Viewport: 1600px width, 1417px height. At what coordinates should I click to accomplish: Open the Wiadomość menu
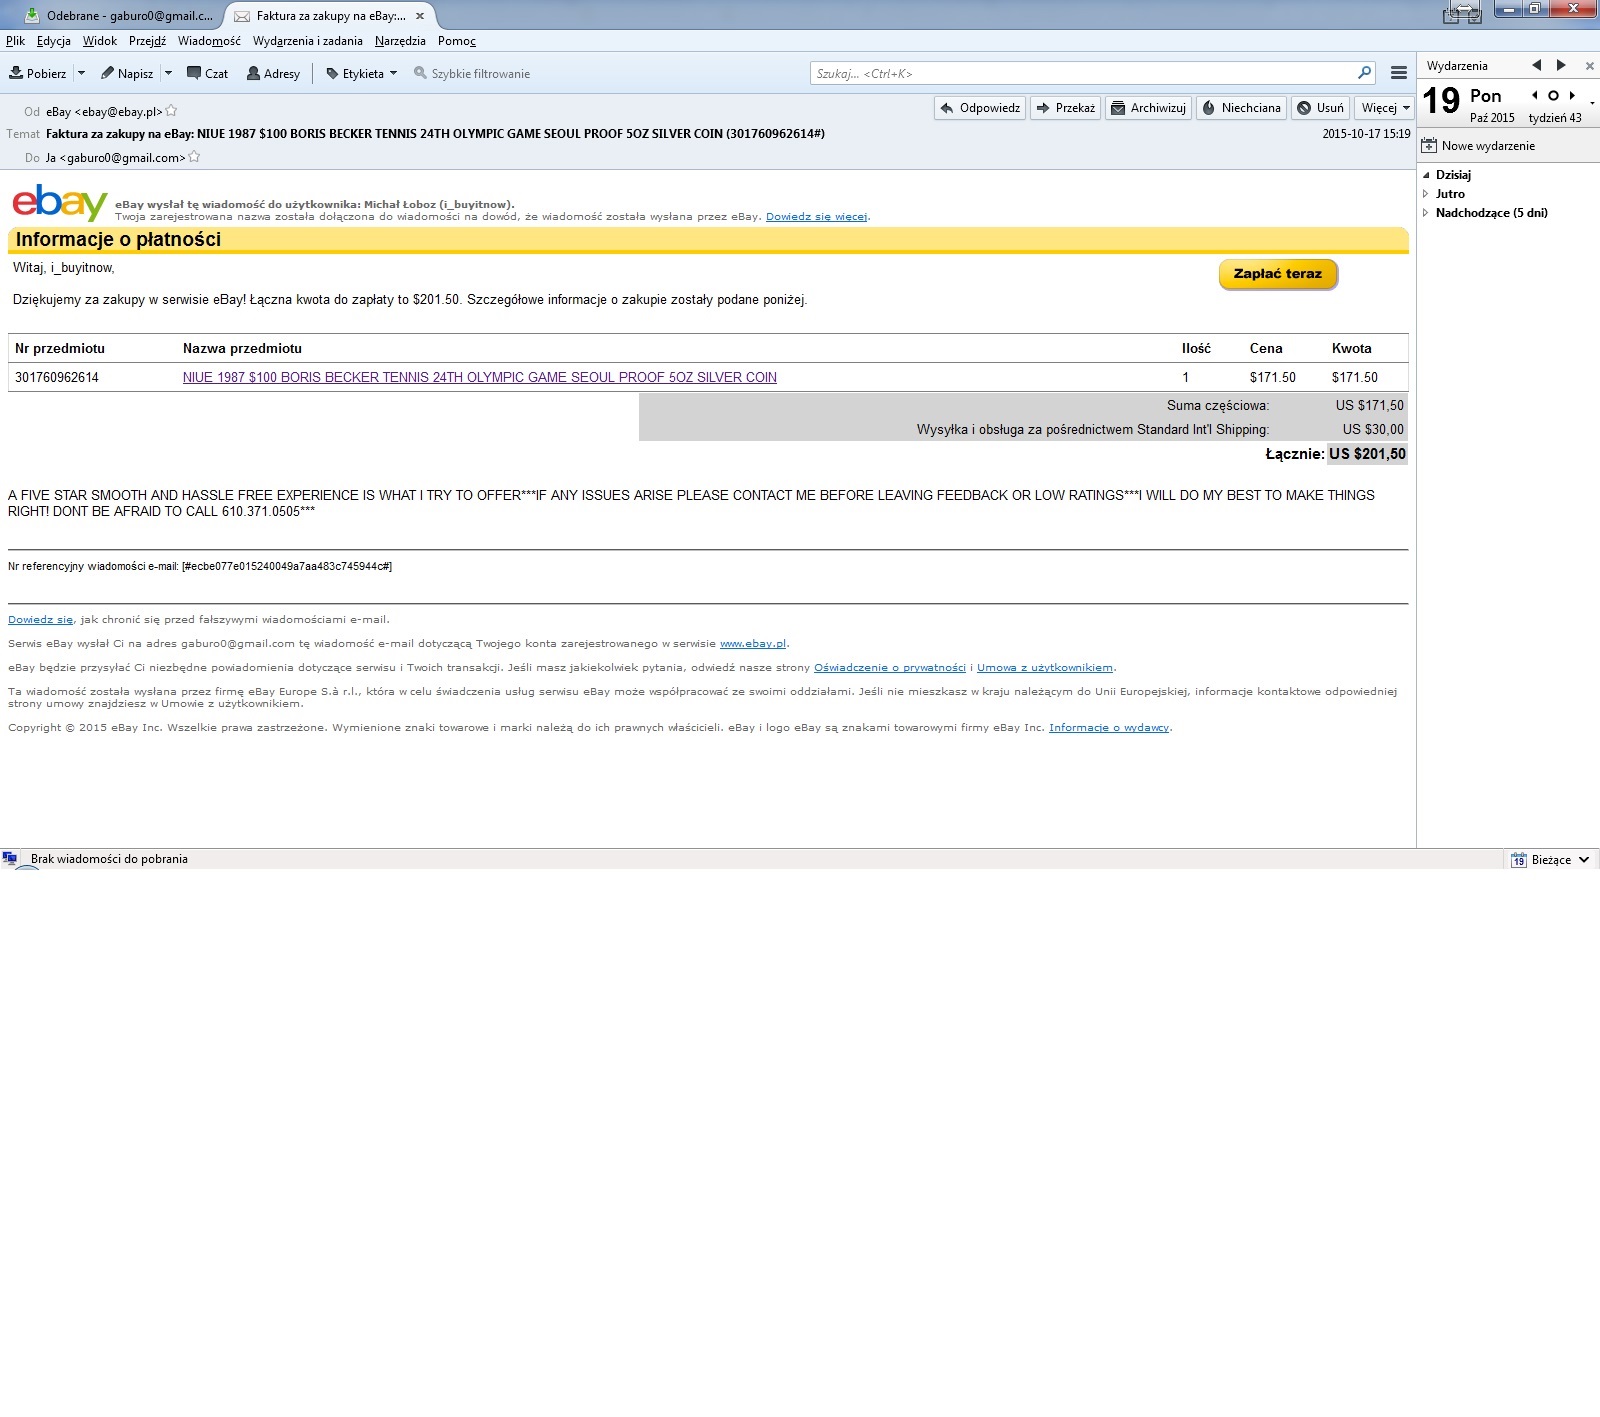[x=209, y=41]
